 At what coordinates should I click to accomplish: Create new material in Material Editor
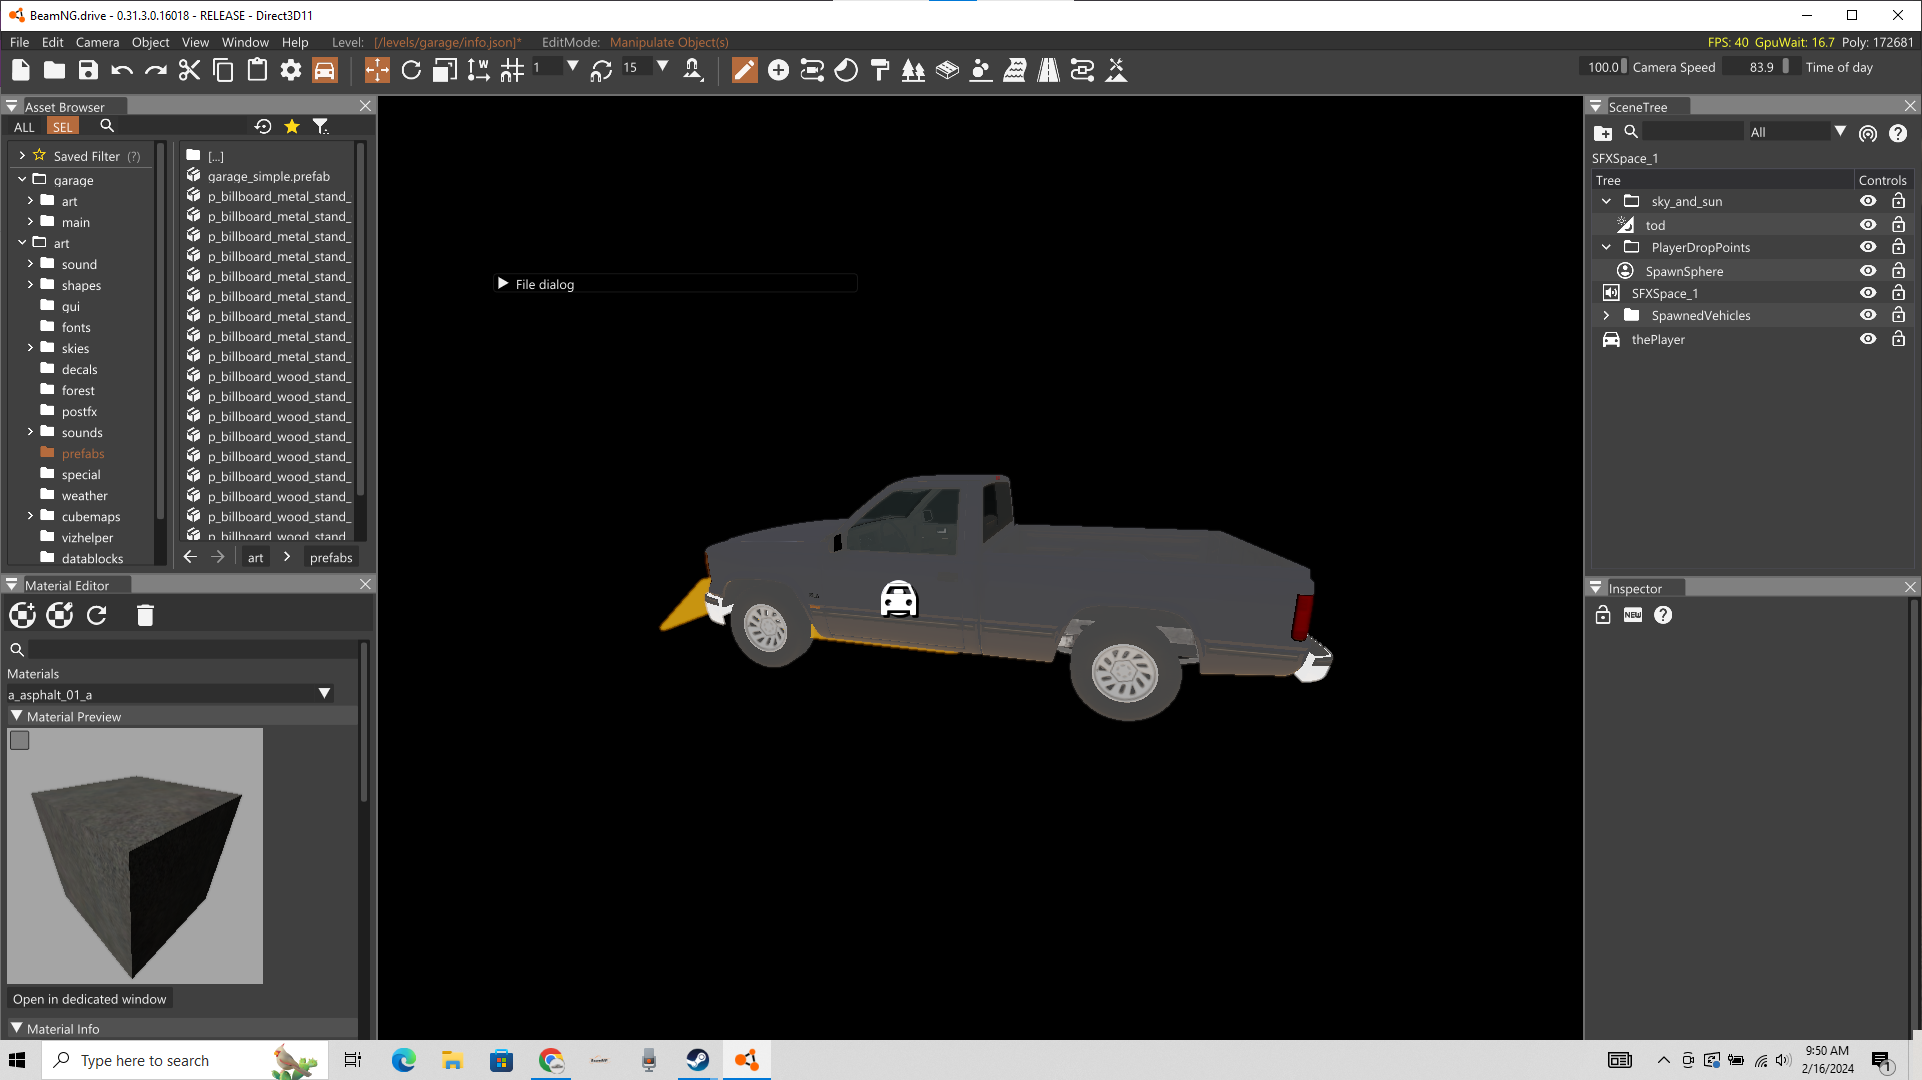(22, 615)
